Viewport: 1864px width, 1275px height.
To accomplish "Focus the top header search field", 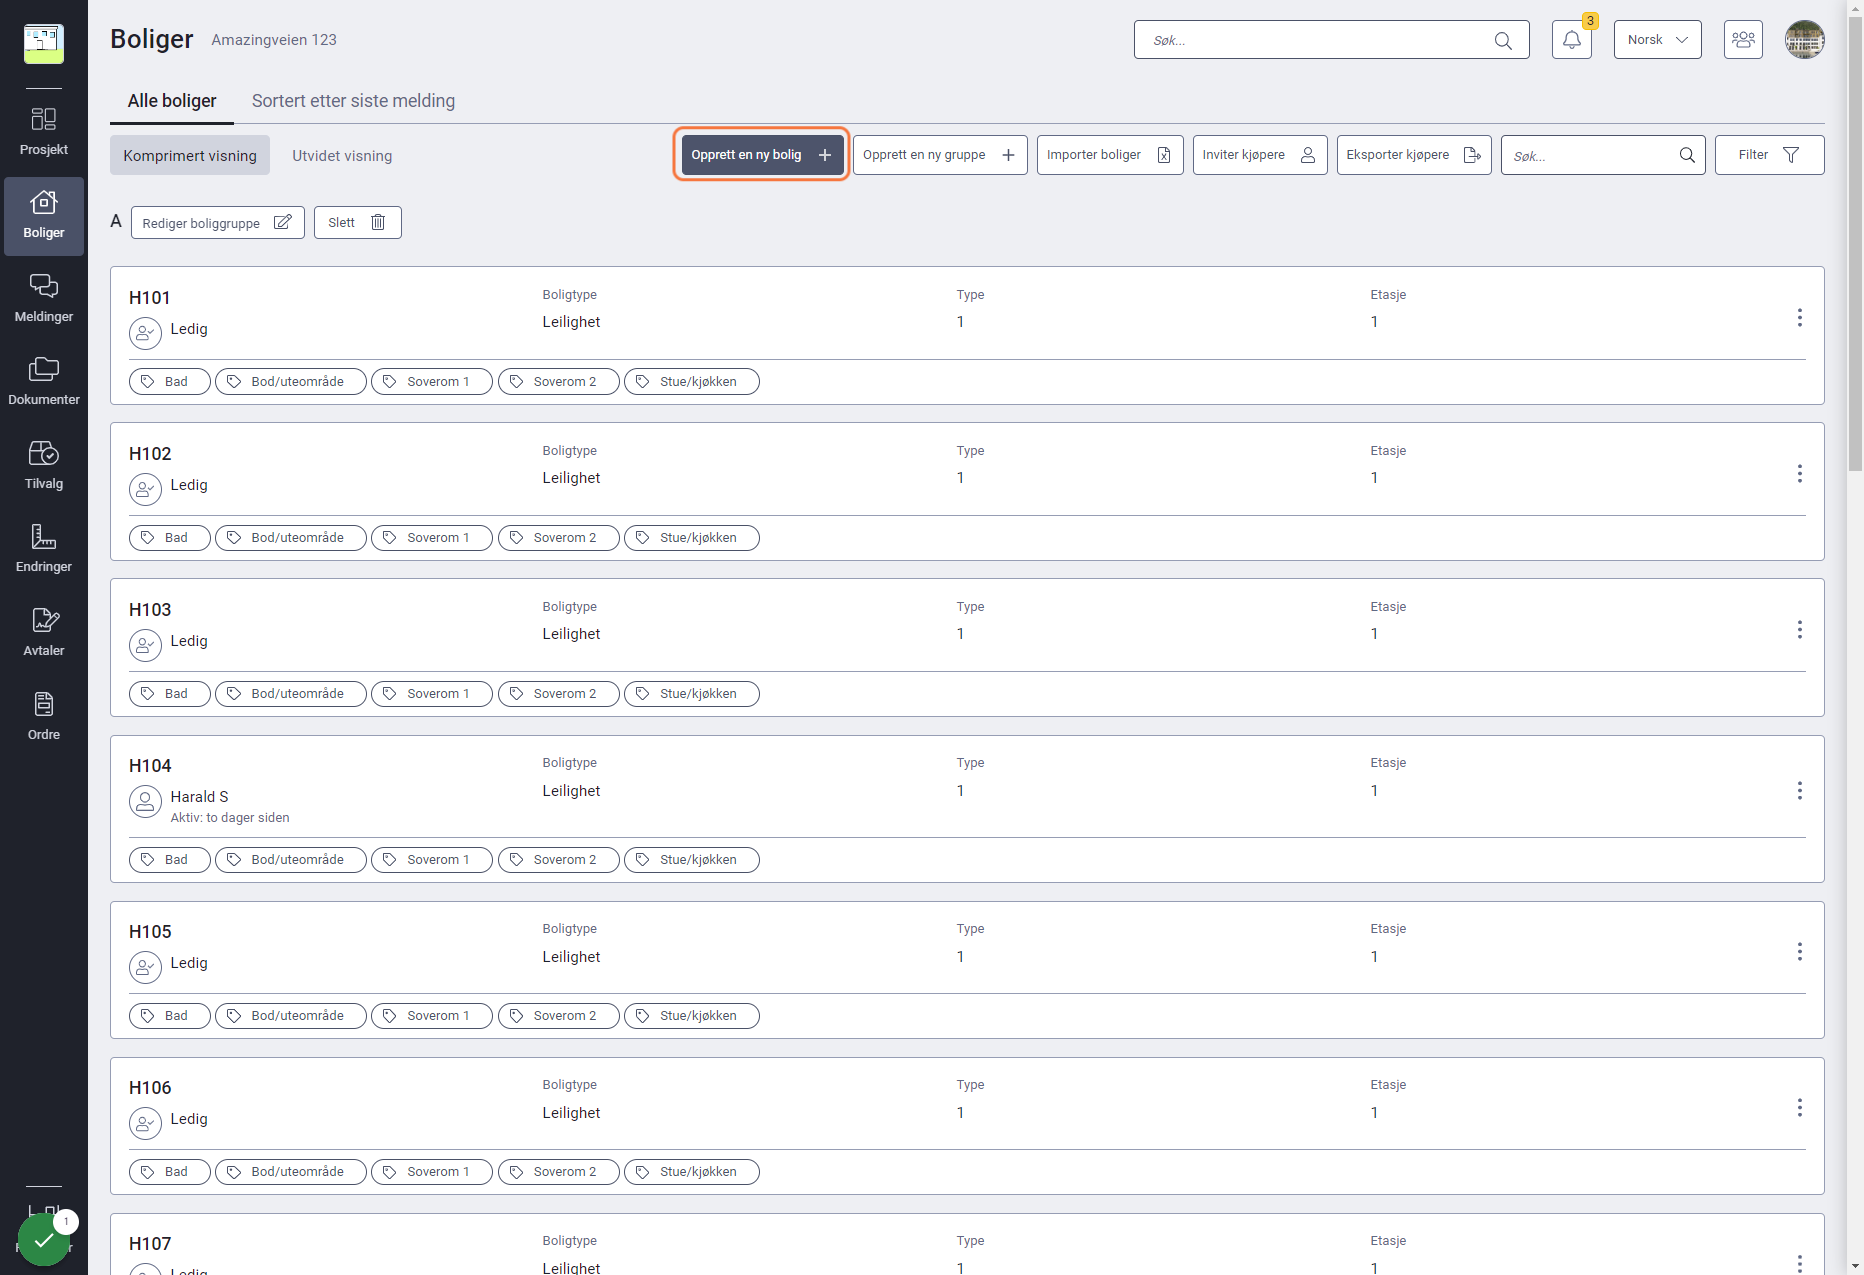I will click(x=1331, y=40).
